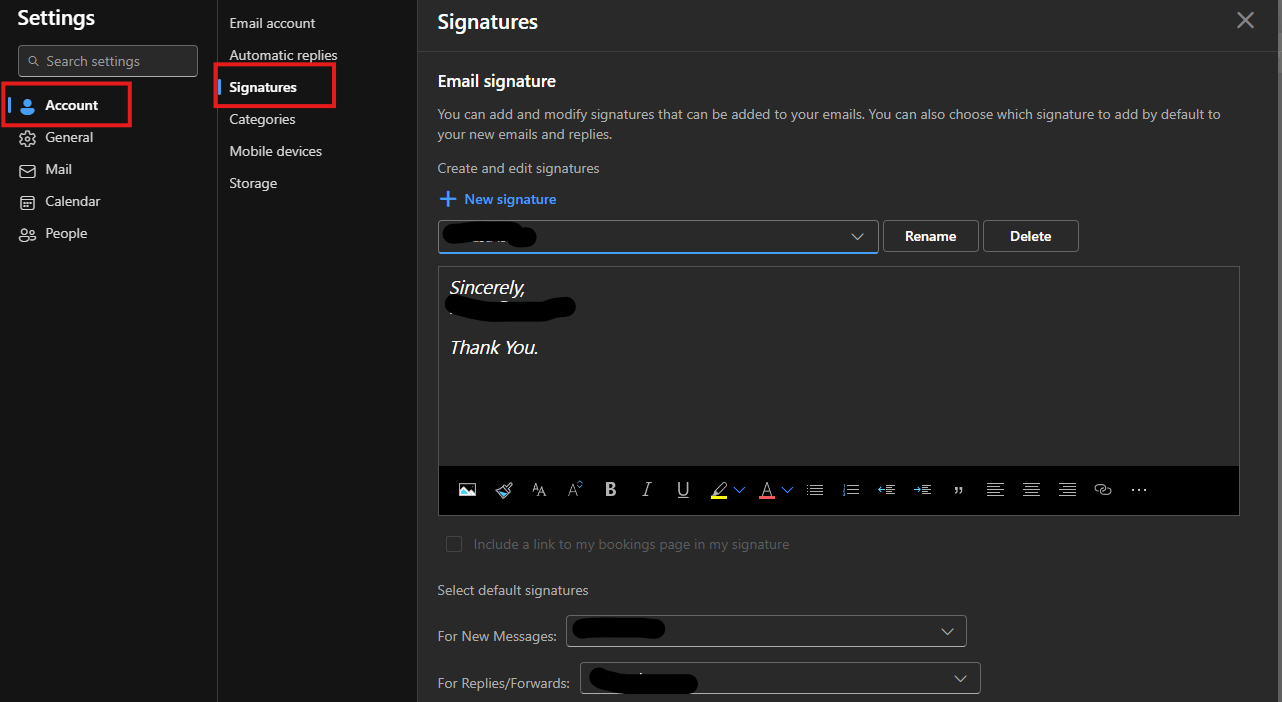Delete the selected signature
1282x702 pixels.
(1030, 236)
